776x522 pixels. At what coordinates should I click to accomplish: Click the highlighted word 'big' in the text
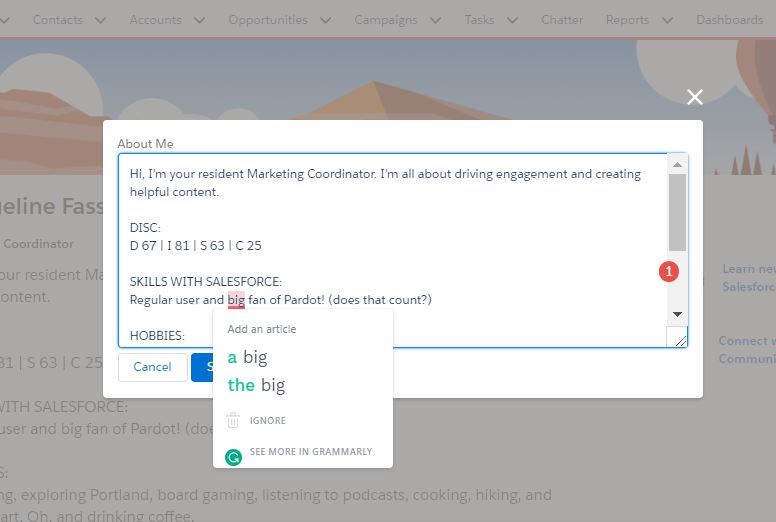pos(236,300)
